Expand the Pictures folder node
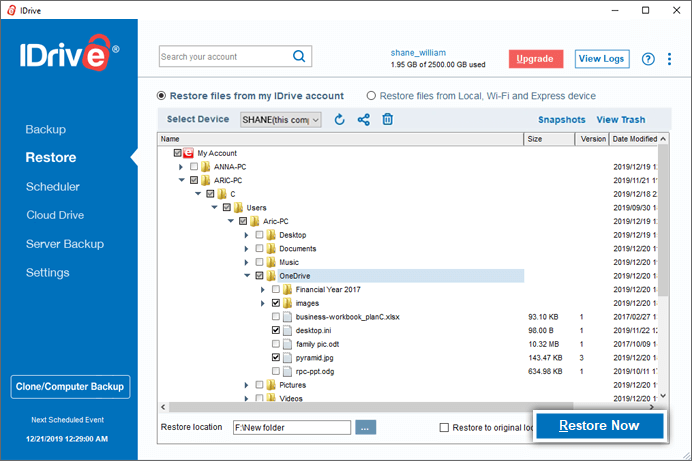Image resolution: width=692 pixels, height=461 pixels. pyautogui.click(x=246, y=385)
